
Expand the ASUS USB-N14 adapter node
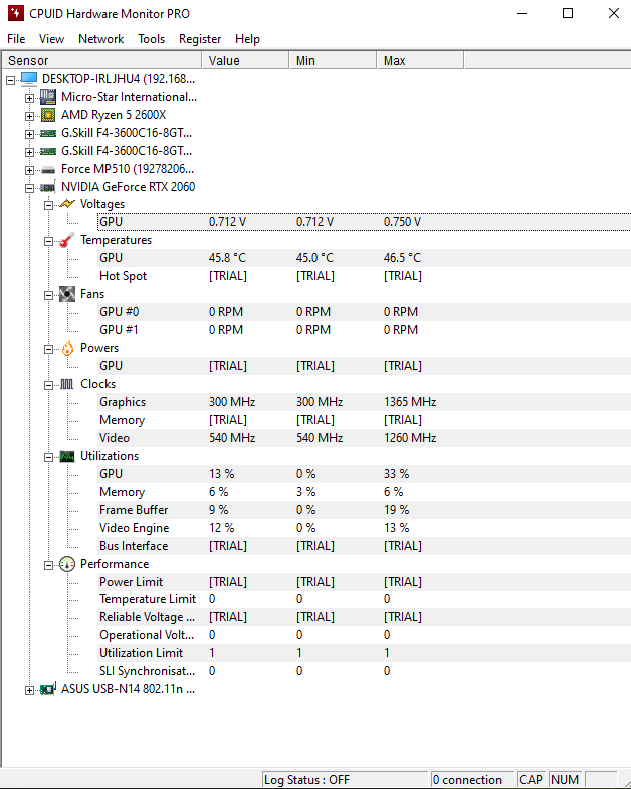(x=30, y=689)
